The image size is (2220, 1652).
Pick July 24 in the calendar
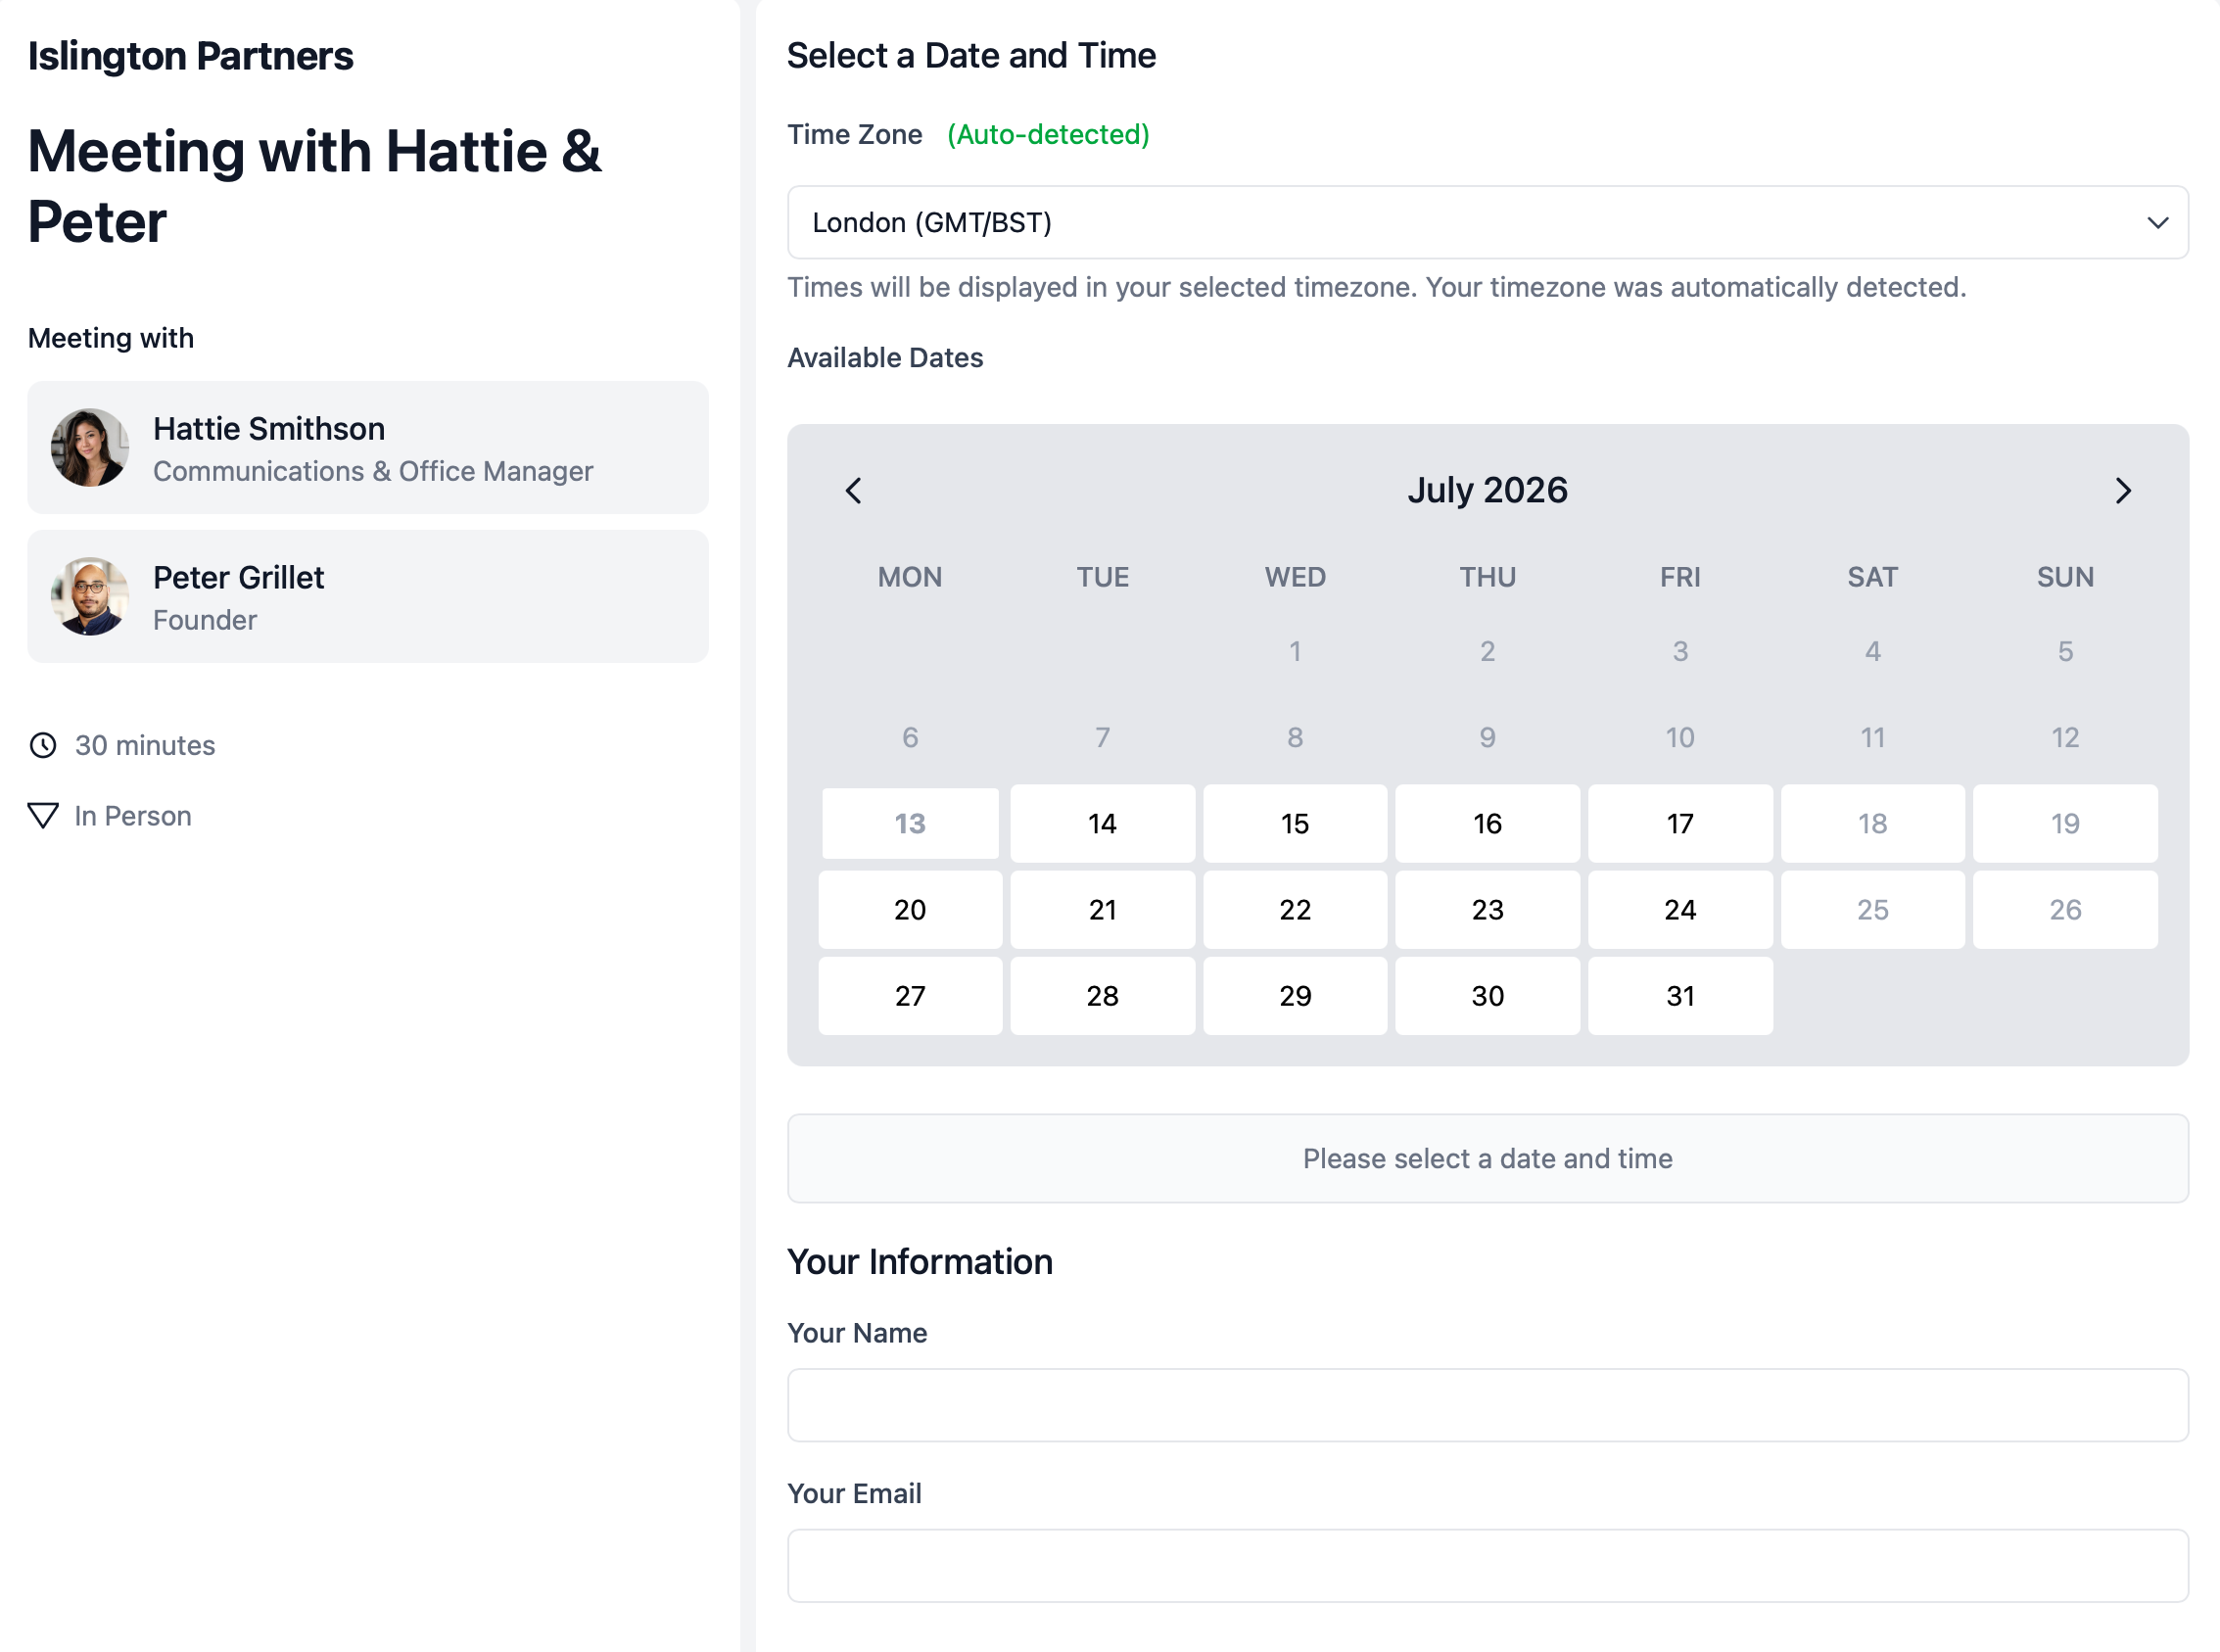click(x=1680, y=909)
